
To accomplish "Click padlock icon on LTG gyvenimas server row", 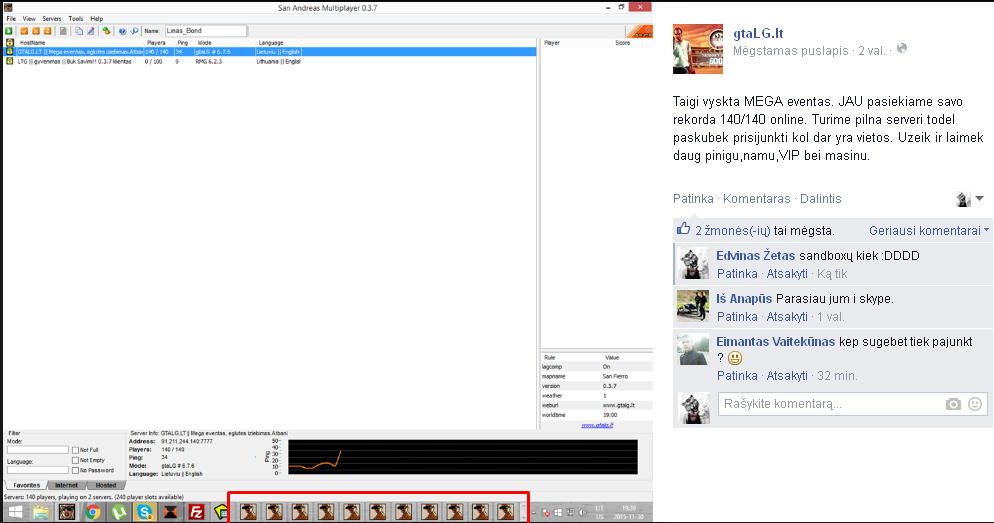I will click(x=10, y=61).
